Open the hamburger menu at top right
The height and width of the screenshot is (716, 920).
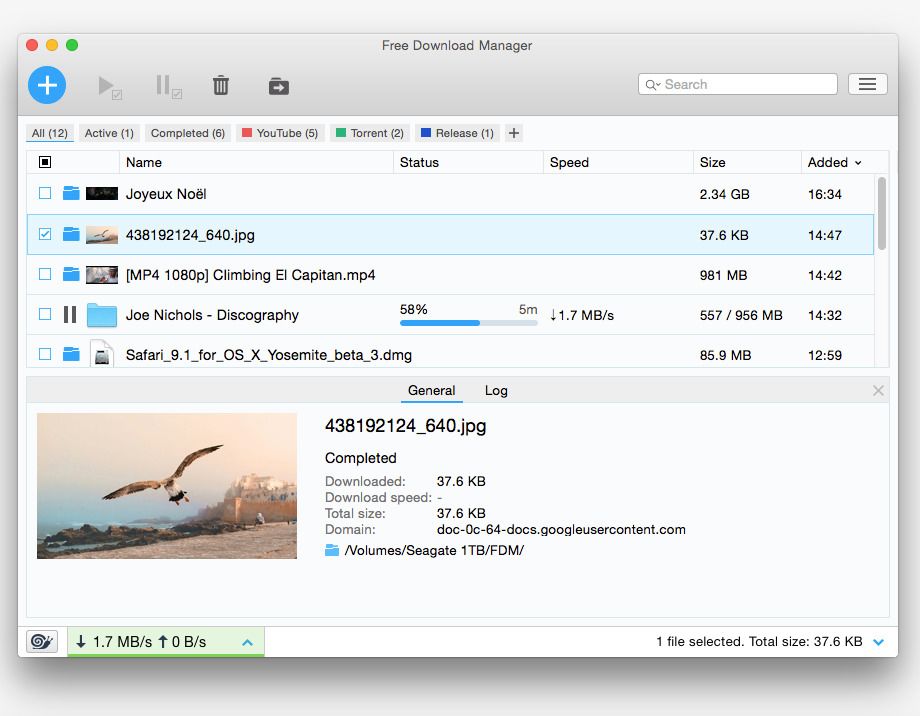coord(867,84)
